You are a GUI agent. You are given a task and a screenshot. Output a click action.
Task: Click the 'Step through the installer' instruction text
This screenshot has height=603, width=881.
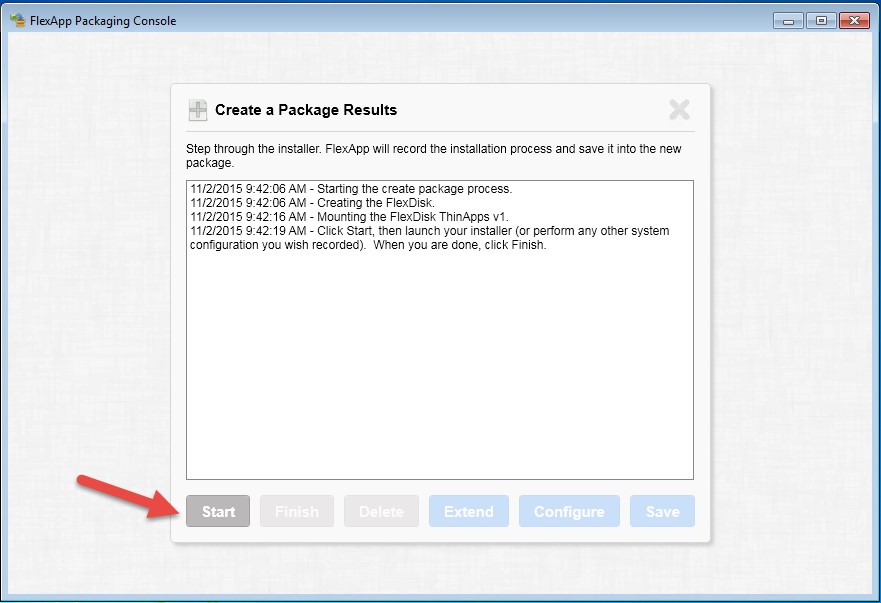coord(434,156)
